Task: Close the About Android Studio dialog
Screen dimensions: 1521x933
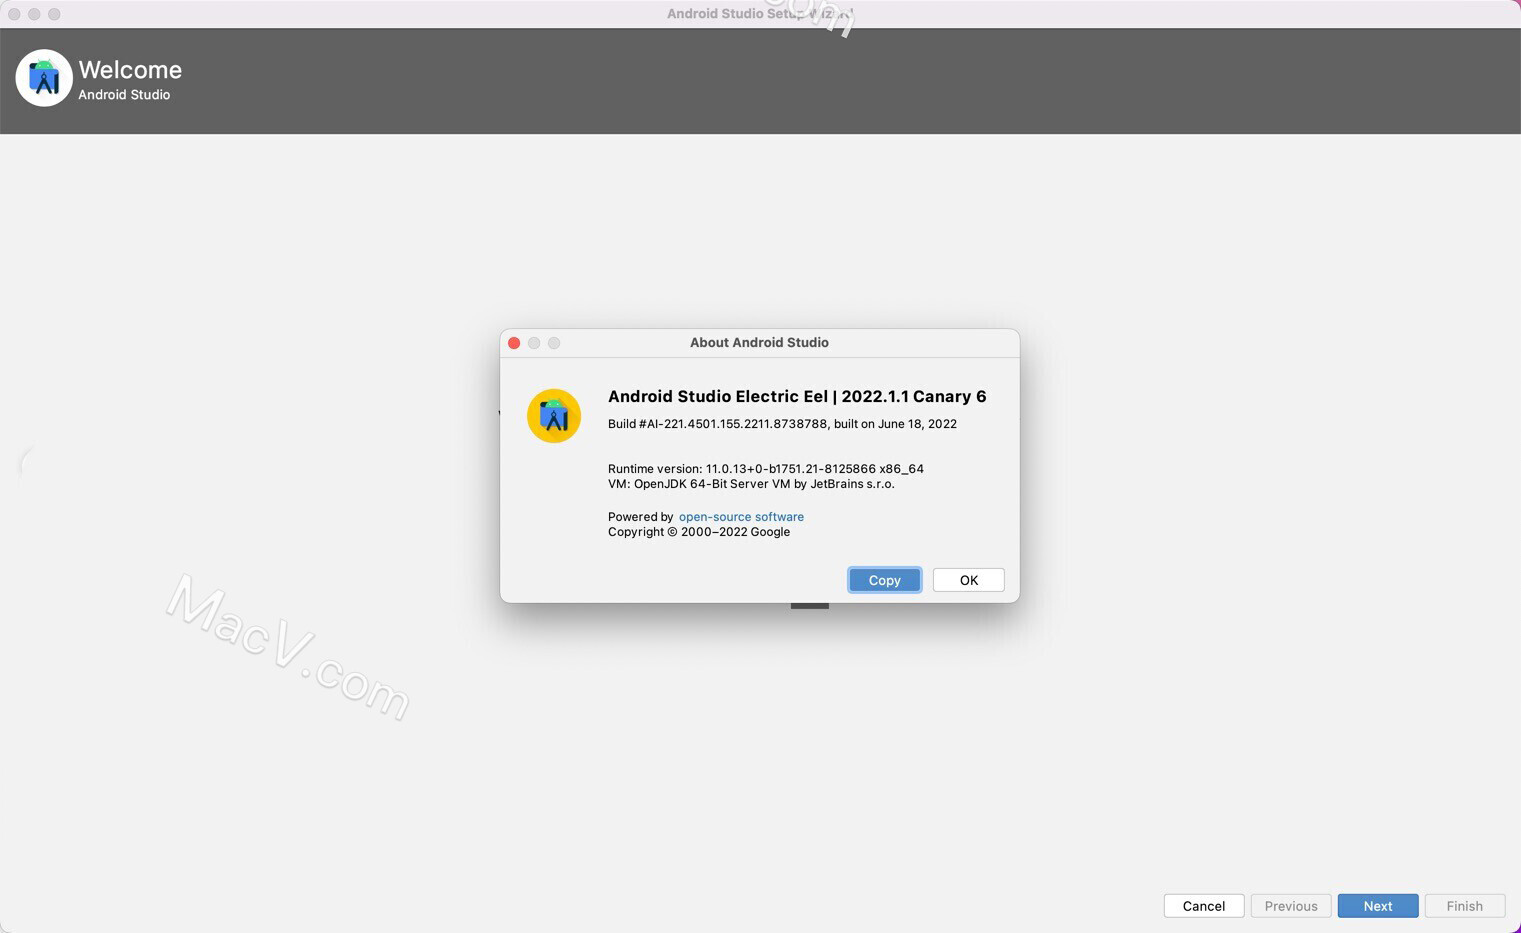Action: click(x=514, y=343)
